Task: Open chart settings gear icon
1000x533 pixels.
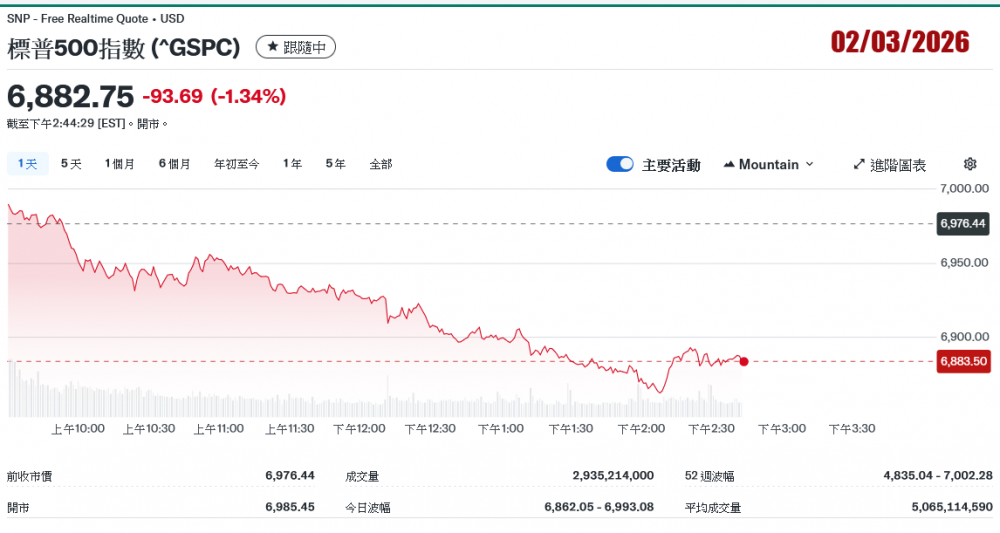Action: point(969,164)
